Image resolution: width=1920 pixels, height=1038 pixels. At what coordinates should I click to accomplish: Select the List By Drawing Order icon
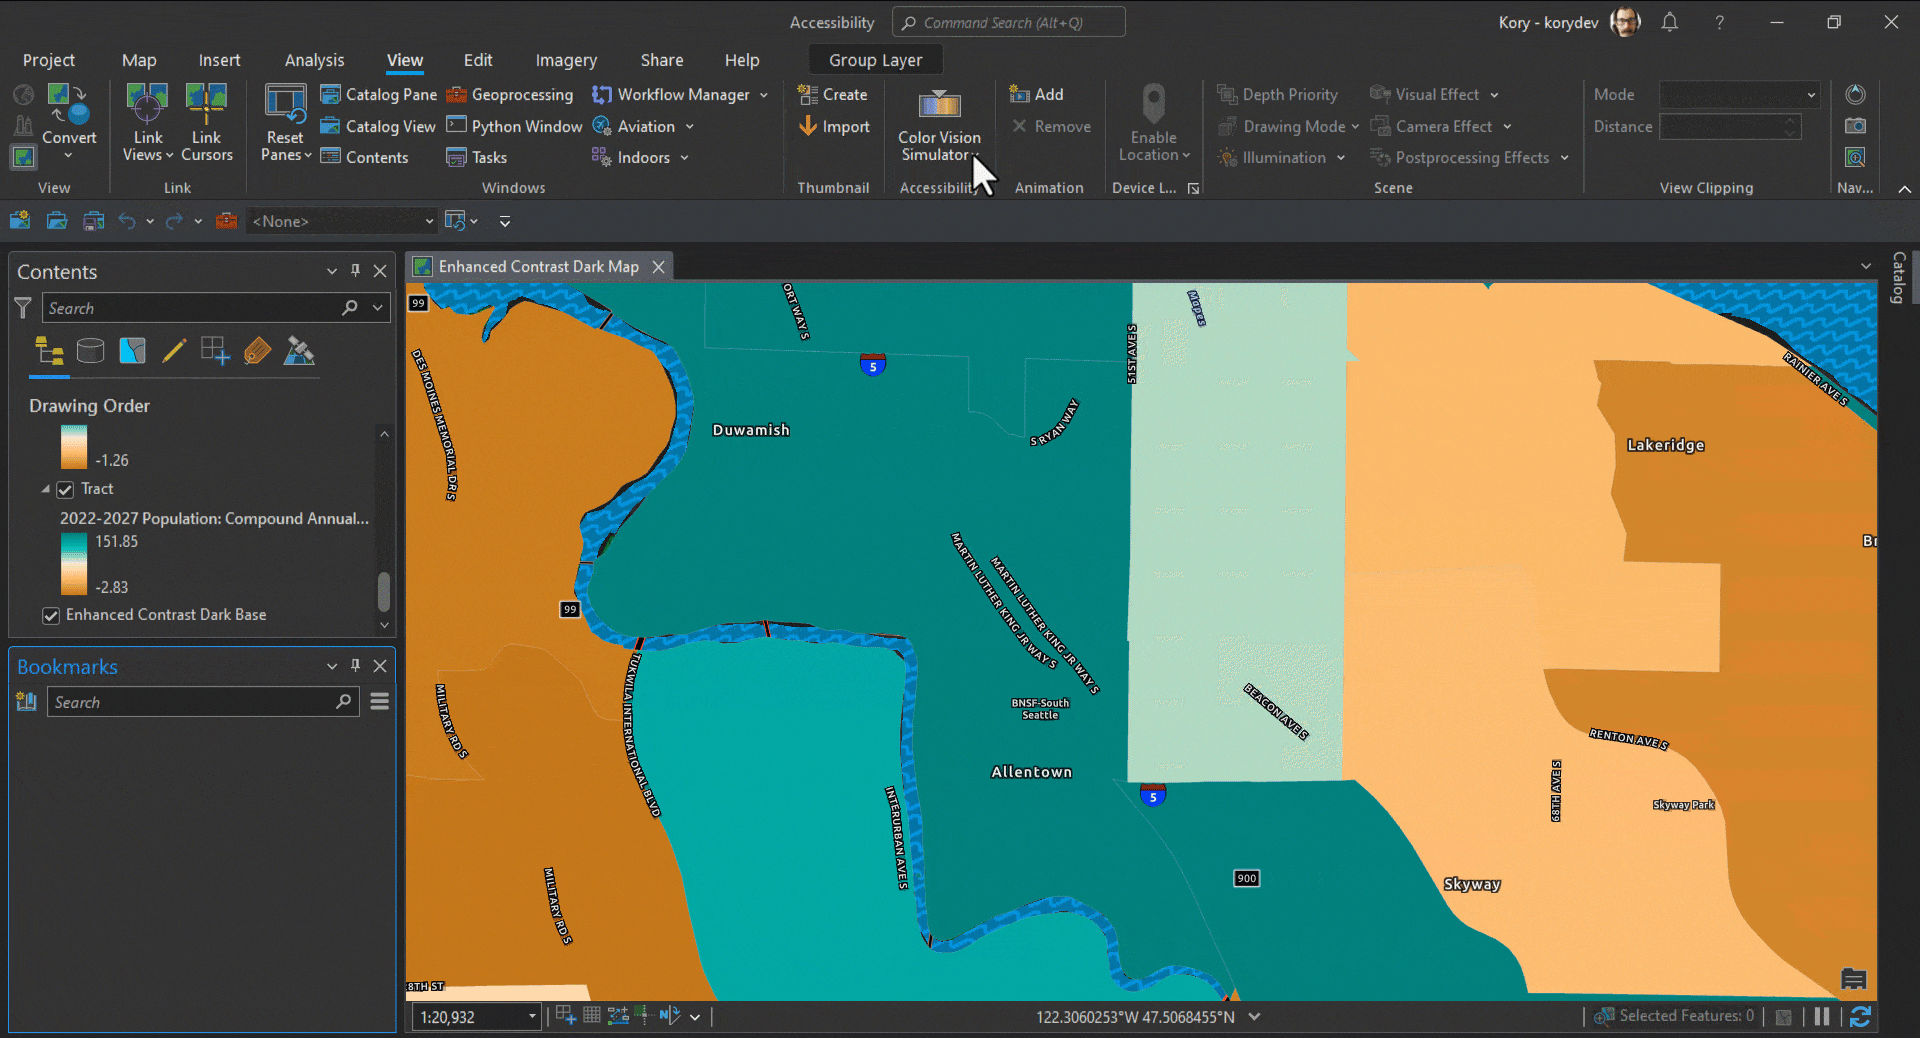coord(49,351)
